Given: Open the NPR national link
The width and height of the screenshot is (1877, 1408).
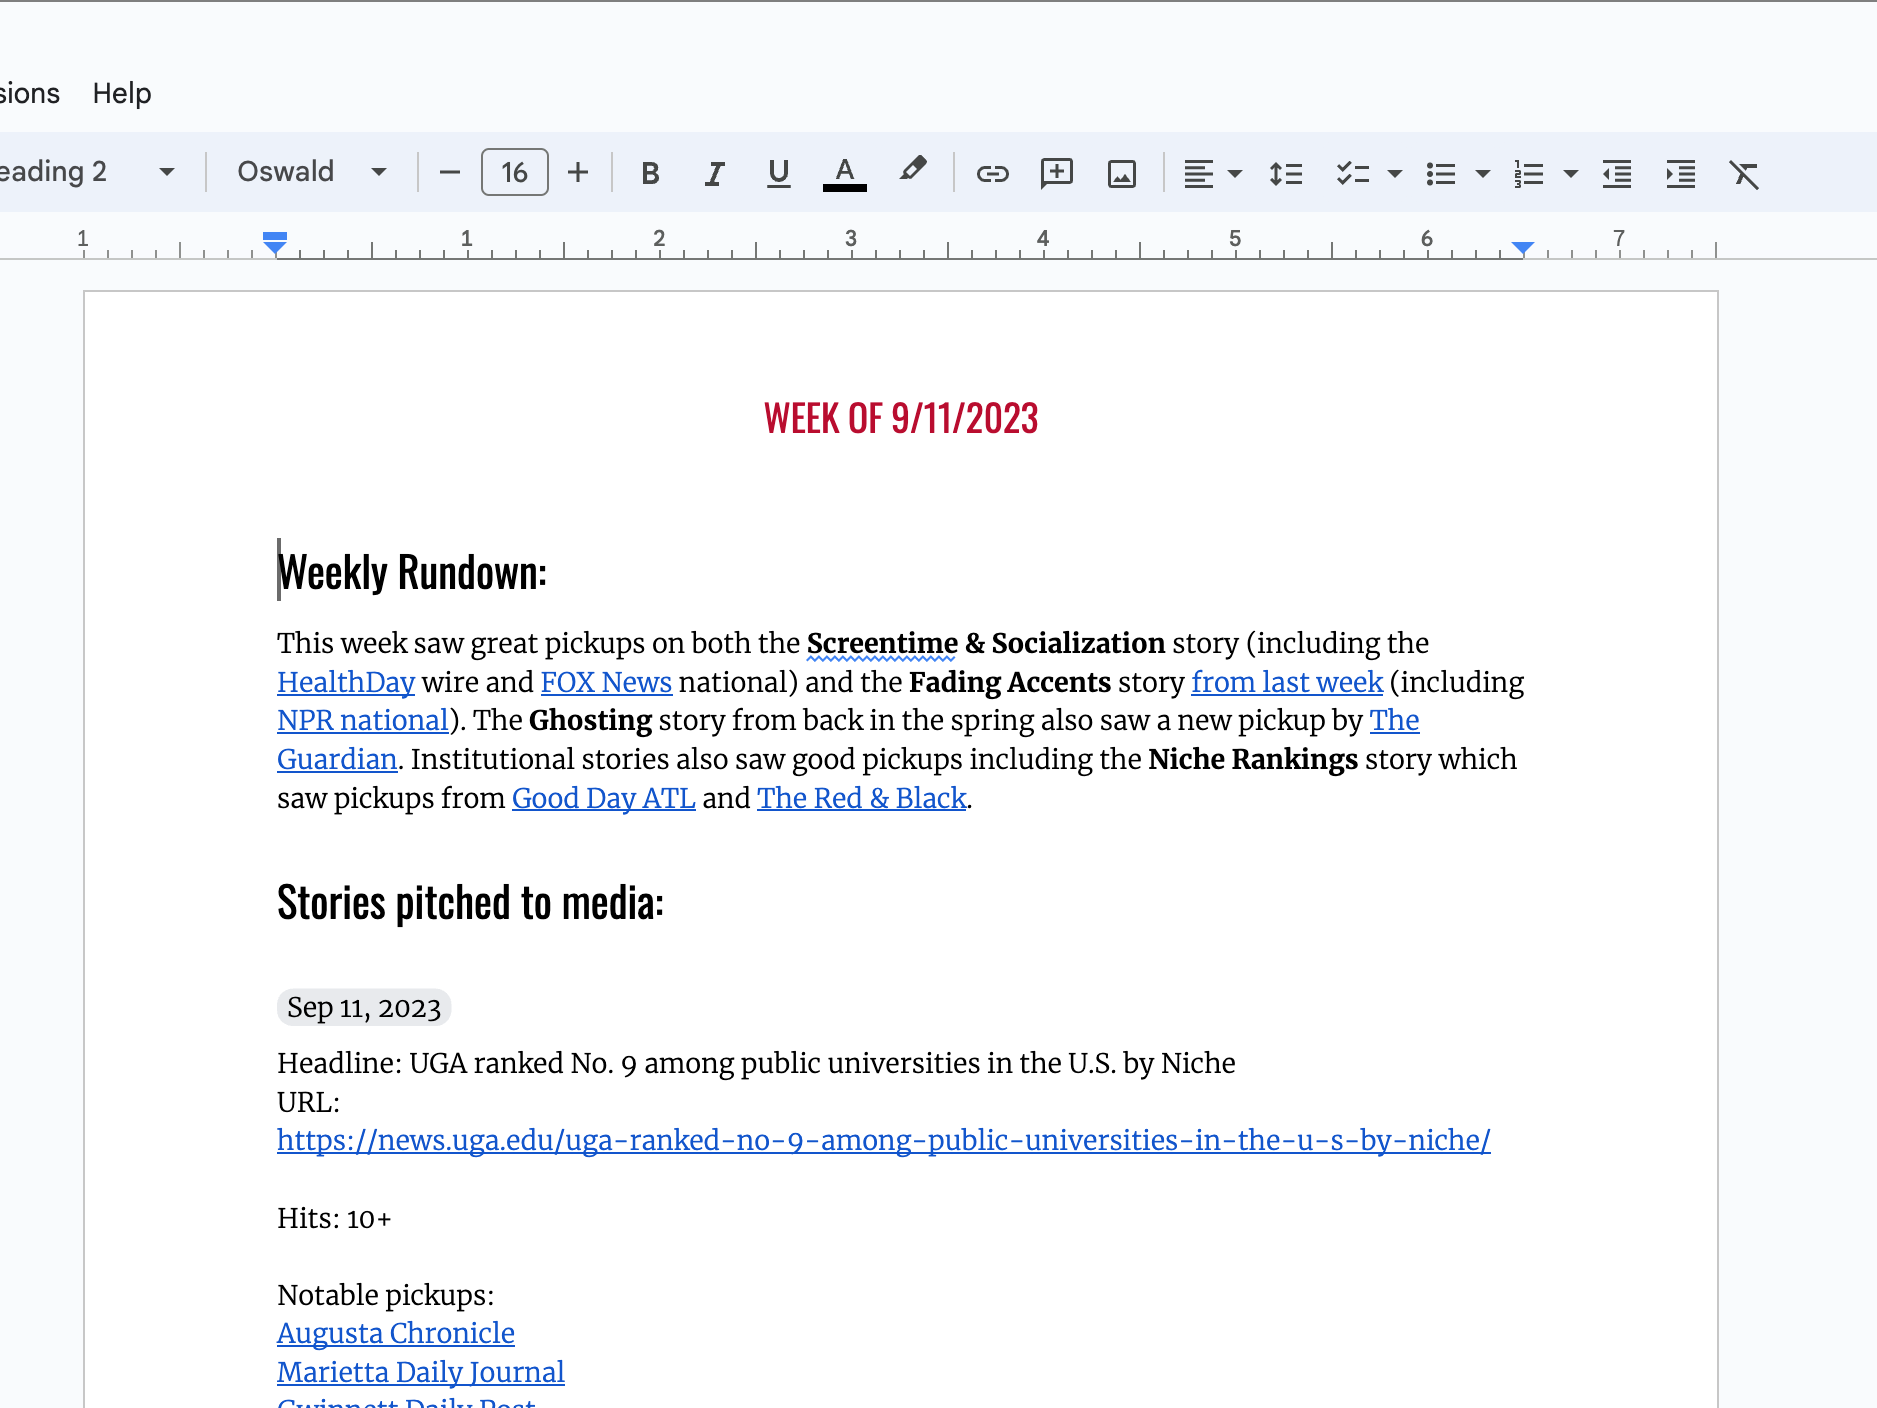Looking at the screenshot, I should tap(363, 720).
